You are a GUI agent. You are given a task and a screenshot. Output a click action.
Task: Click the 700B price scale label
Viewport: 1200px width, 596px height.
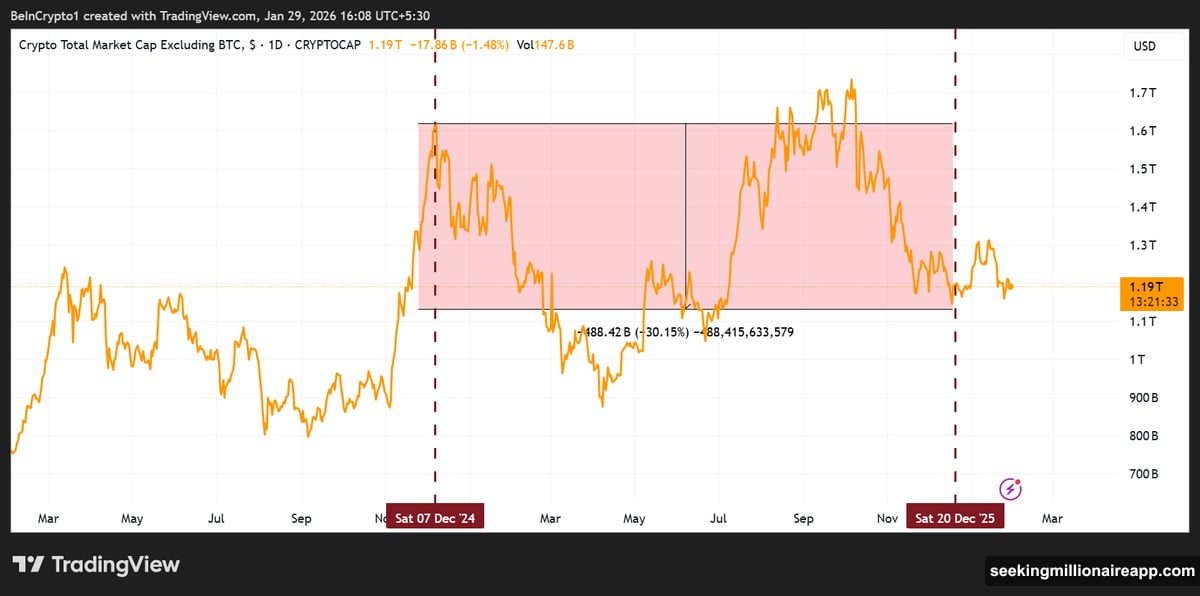coord(1144,473)
